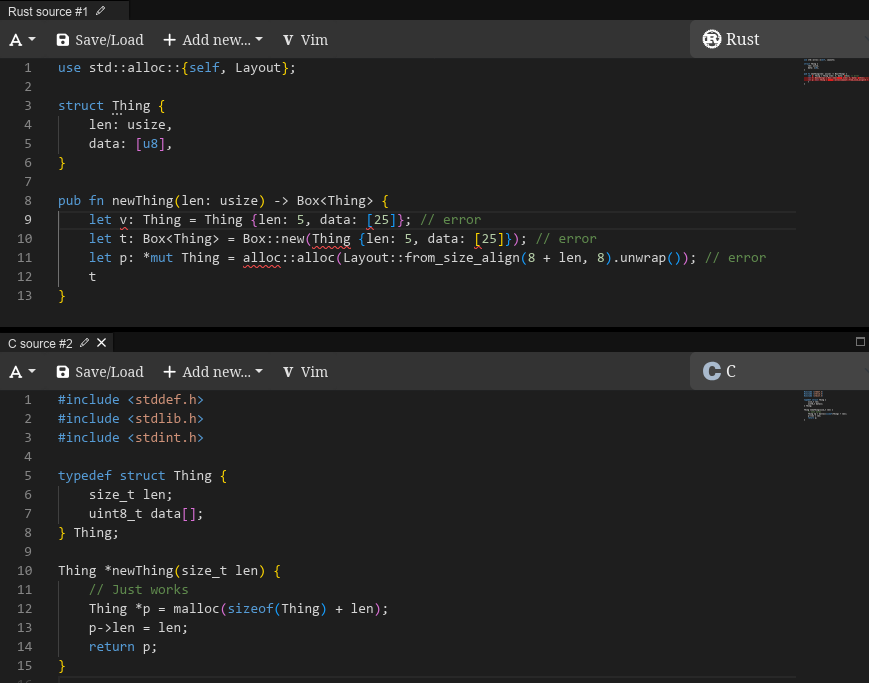Toggle Vim mode in the Rust editor

pos(305,40)
